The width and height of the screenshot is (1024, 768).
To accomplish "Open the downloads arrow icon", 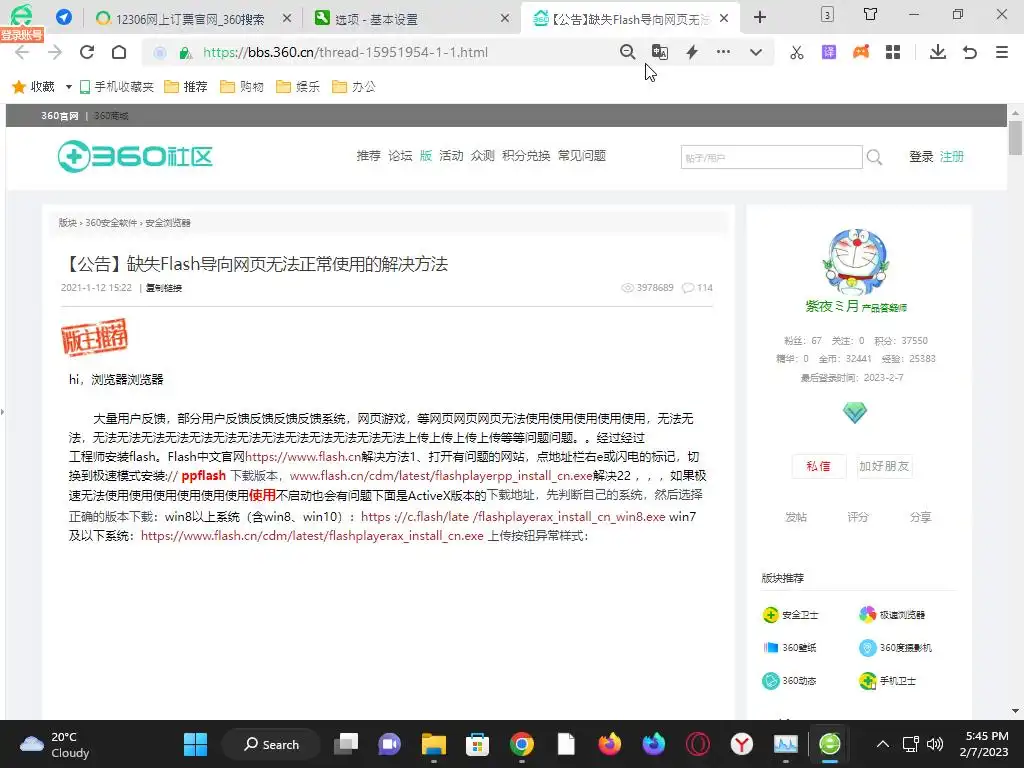I will coord(938,52).
